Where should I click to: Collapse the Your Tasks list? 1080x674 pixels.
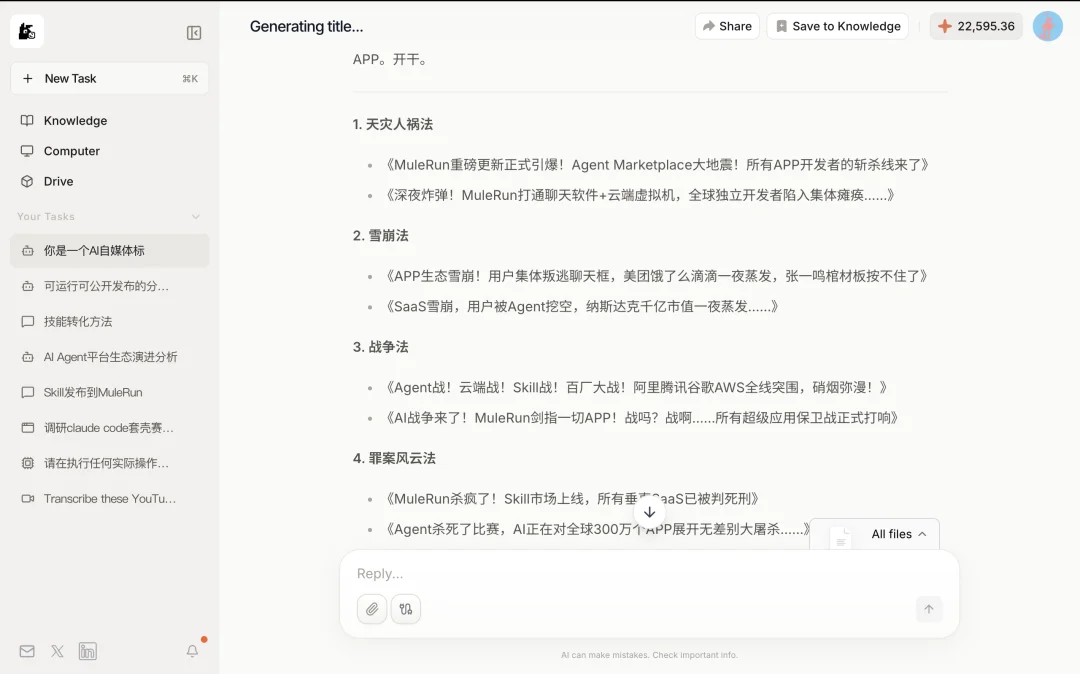[196, 216]
